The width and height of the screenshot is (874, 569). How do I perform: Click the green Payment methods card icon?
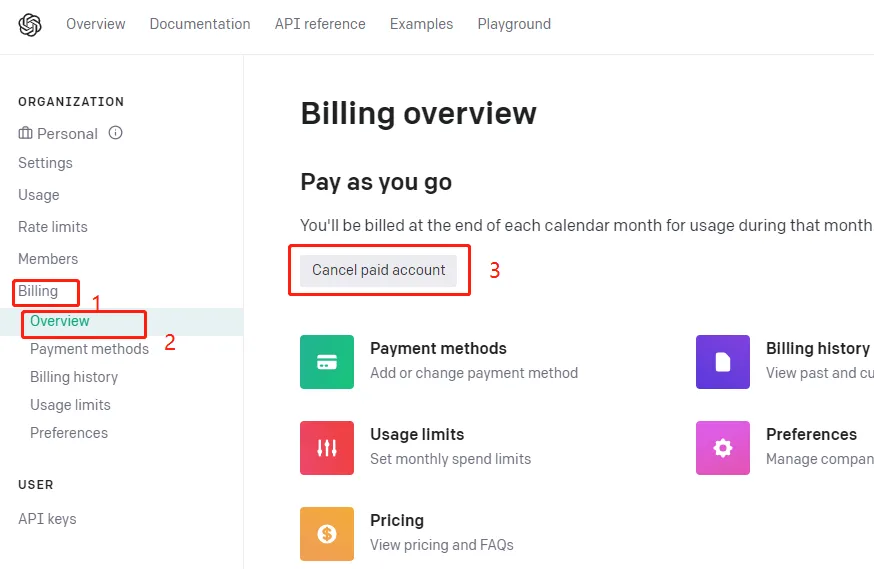pyautogui.click(x=326, y=362)
